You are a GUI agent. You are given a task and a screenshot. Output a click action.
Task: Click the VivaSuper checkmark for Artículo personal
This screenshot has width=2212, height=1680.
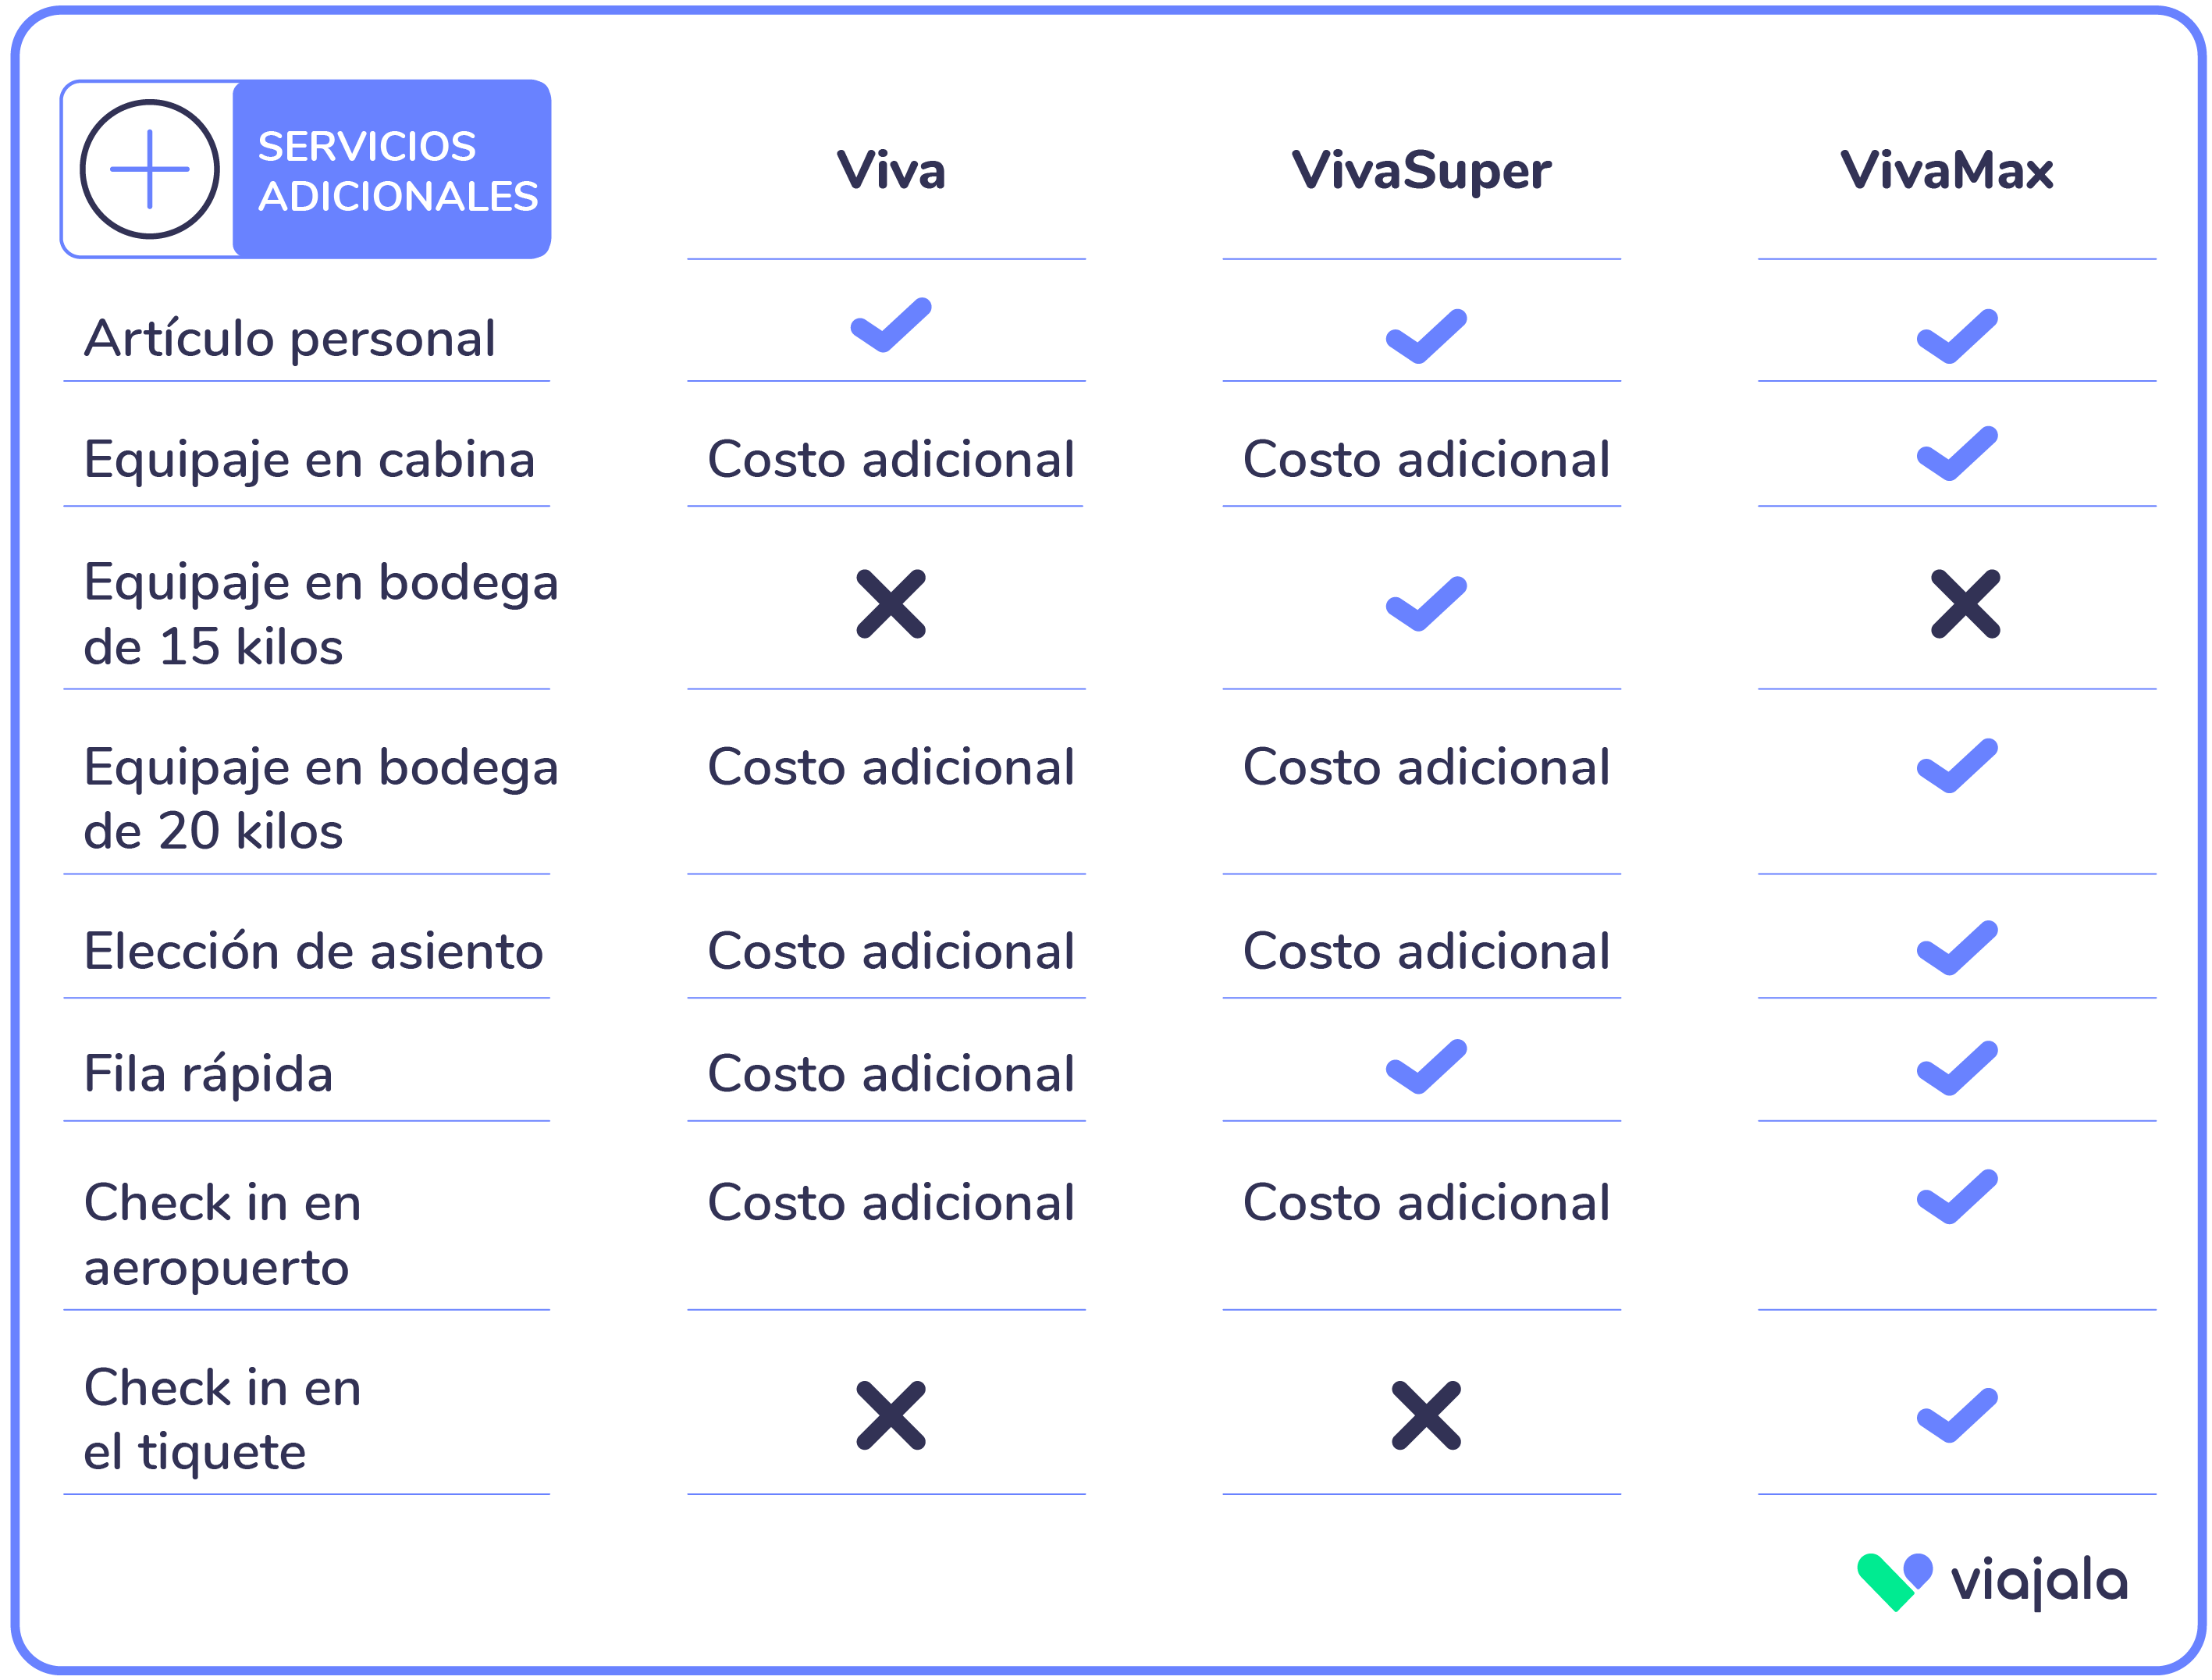click(x=1426, y=336)
